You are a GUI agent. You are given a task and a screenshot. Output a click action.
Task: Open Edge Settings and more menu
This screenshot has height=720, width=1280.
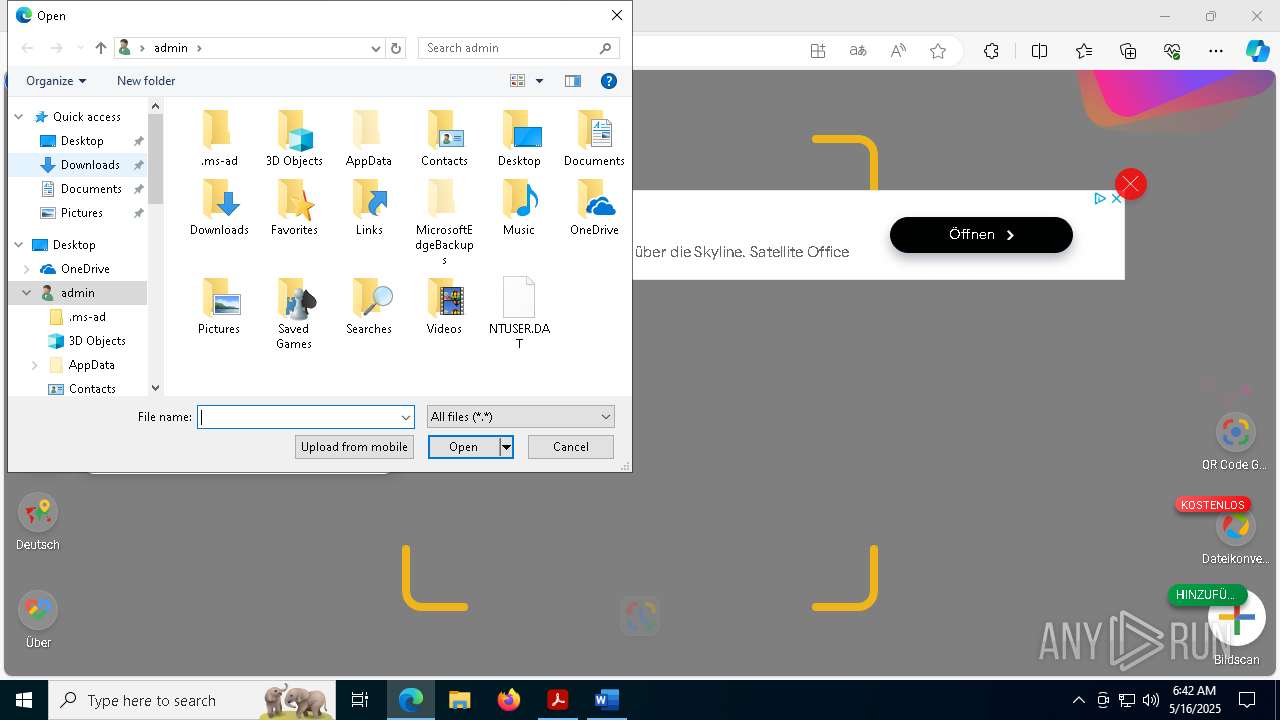click(1216, 51)
